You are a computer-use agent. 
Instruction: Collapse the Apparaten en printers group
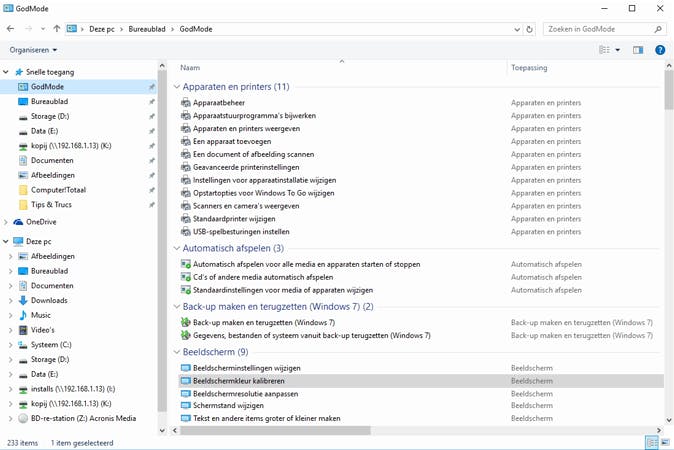175,87
